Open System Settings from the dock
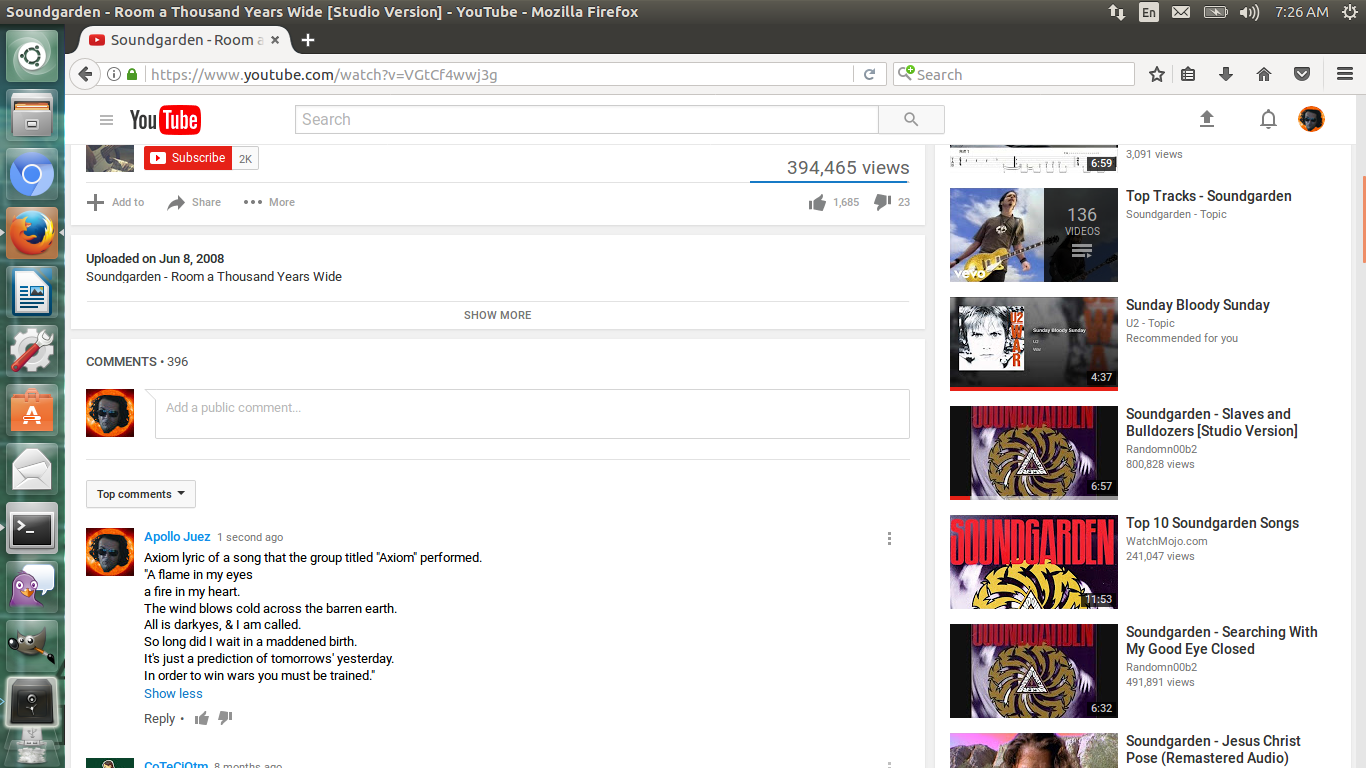Screen dimensions: 1366x768 click(32, 352)
